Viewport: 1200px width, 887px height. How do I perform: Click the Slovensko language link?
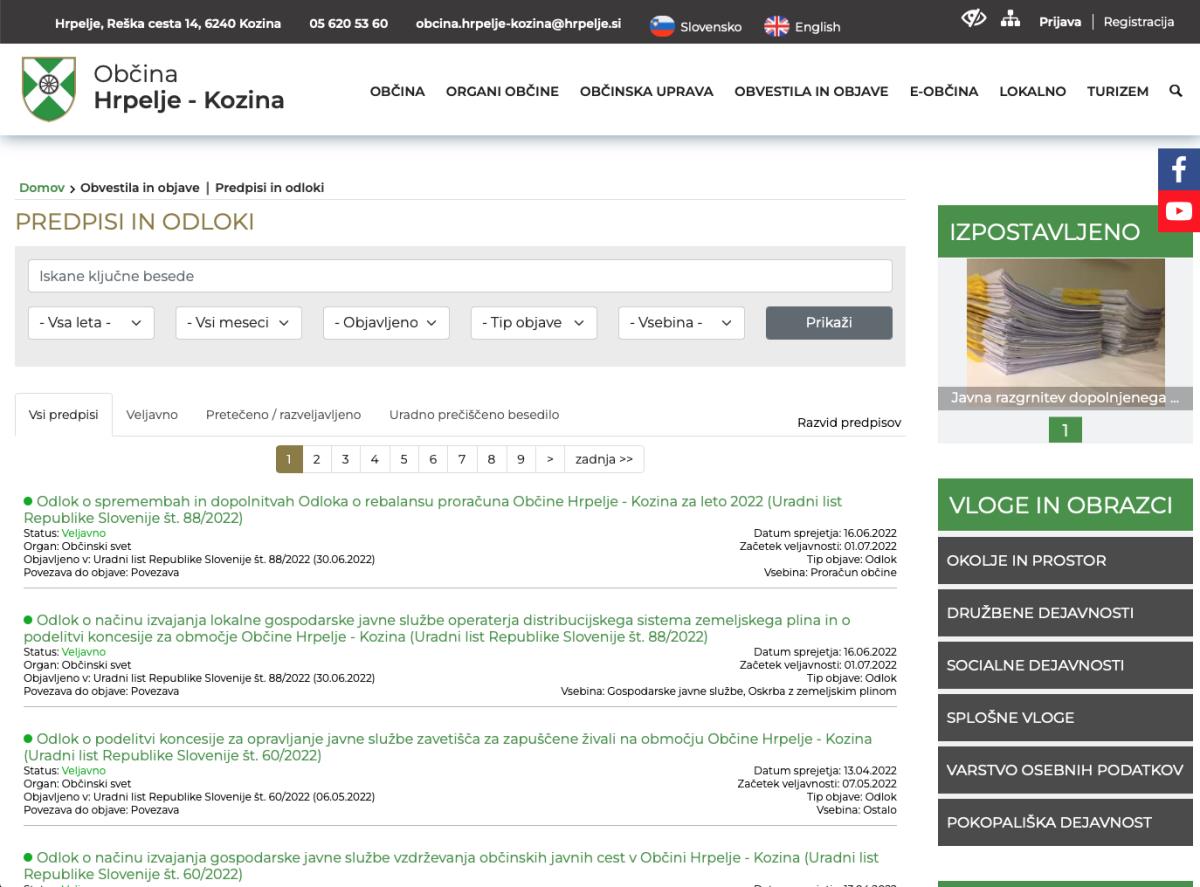(x=711, y=27)
